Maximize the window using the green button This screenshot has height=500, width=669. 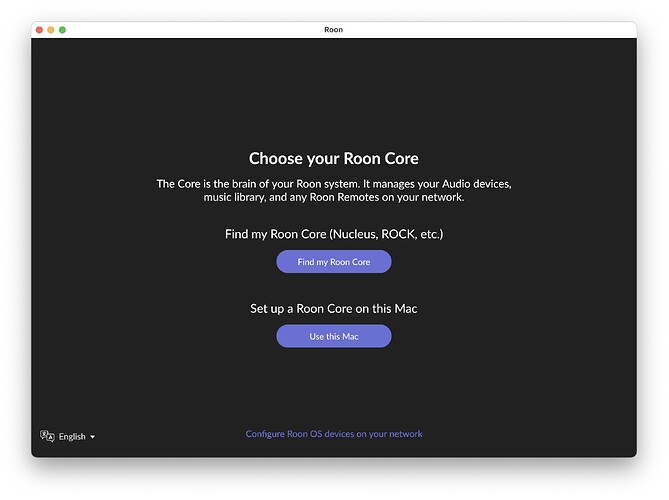[62, 30]
